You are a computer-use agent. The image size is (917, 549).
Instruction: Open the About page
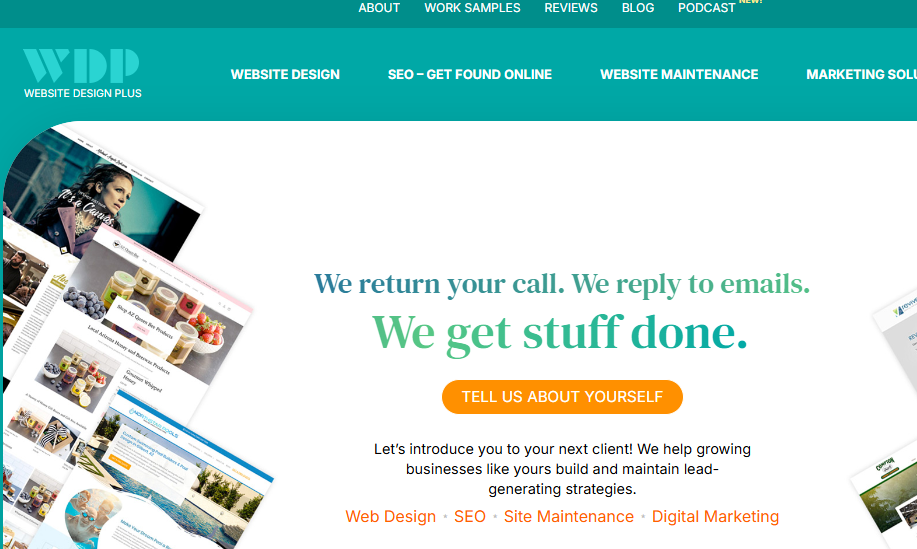click(x=379, y=8)
